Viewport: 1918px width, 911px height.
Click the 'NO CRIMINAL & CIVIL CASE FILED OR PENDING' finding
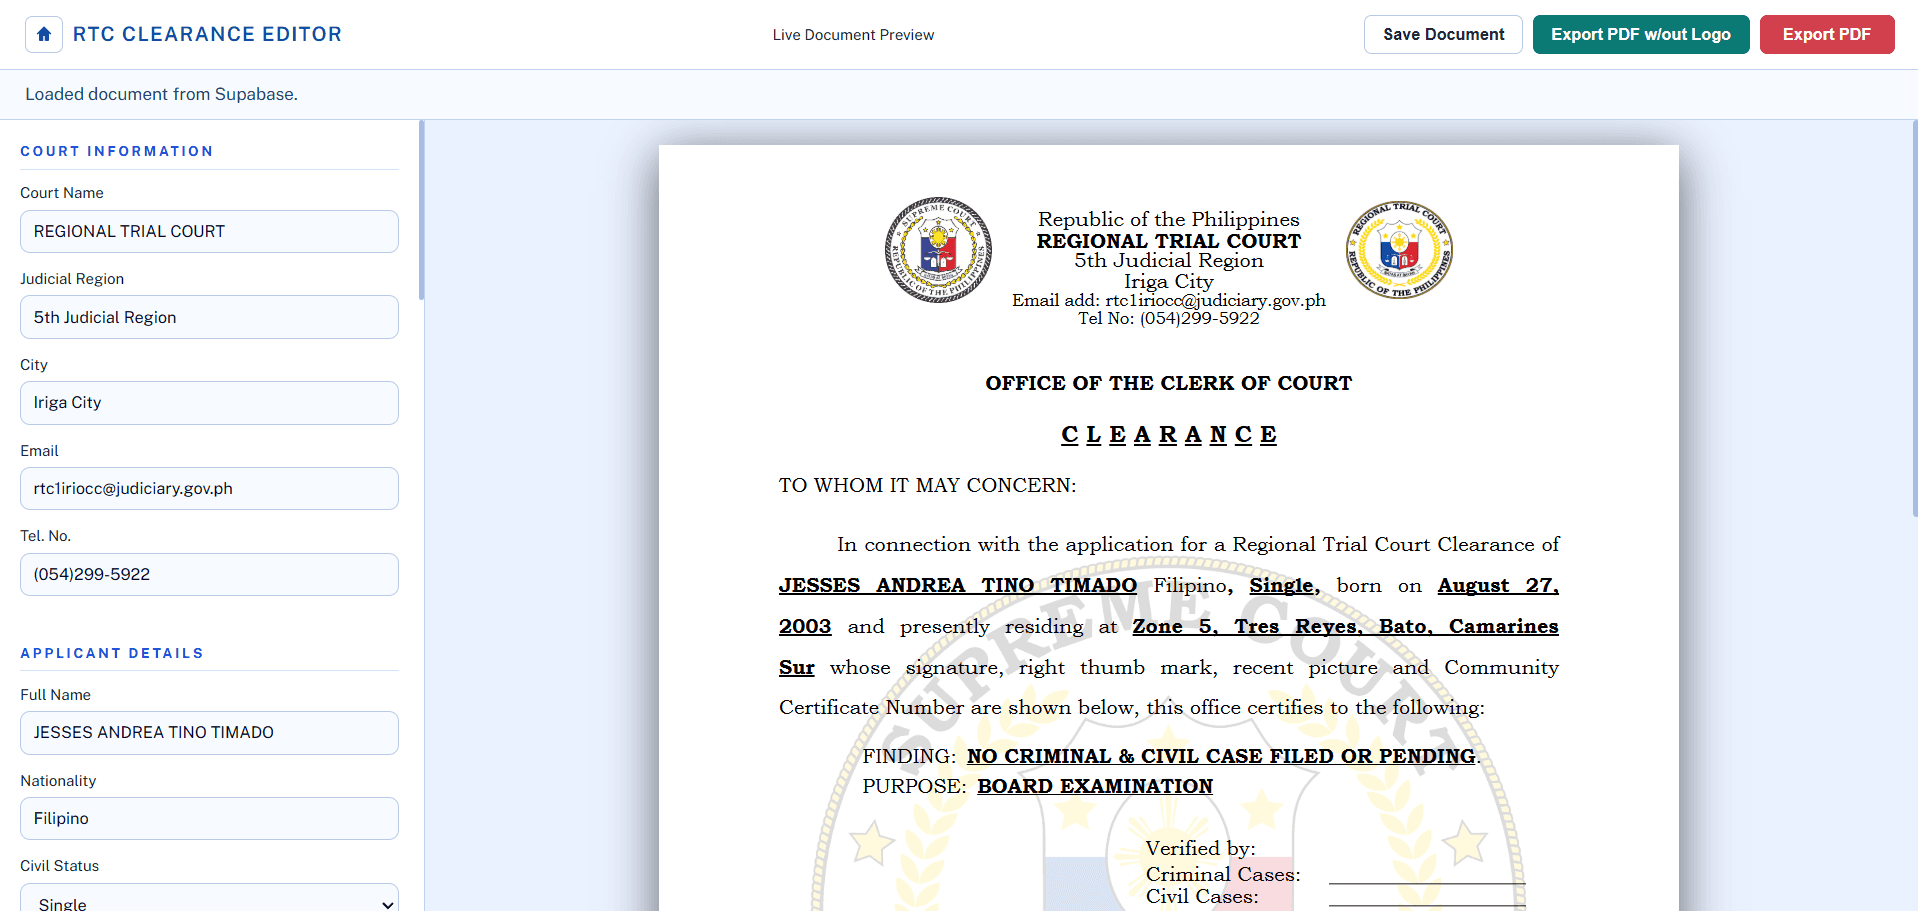[x=1221, y=756]
